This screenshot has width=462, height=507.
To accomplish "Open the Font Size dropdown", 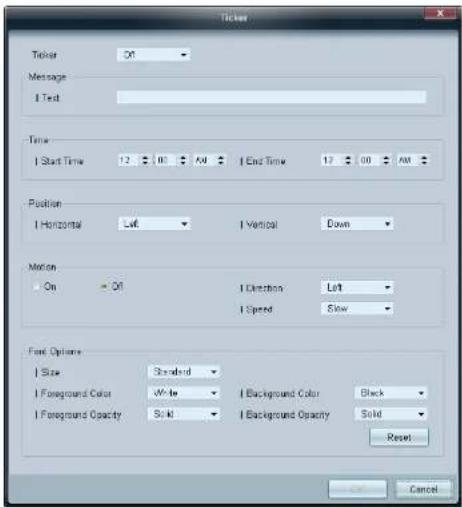I will point(184,372).
